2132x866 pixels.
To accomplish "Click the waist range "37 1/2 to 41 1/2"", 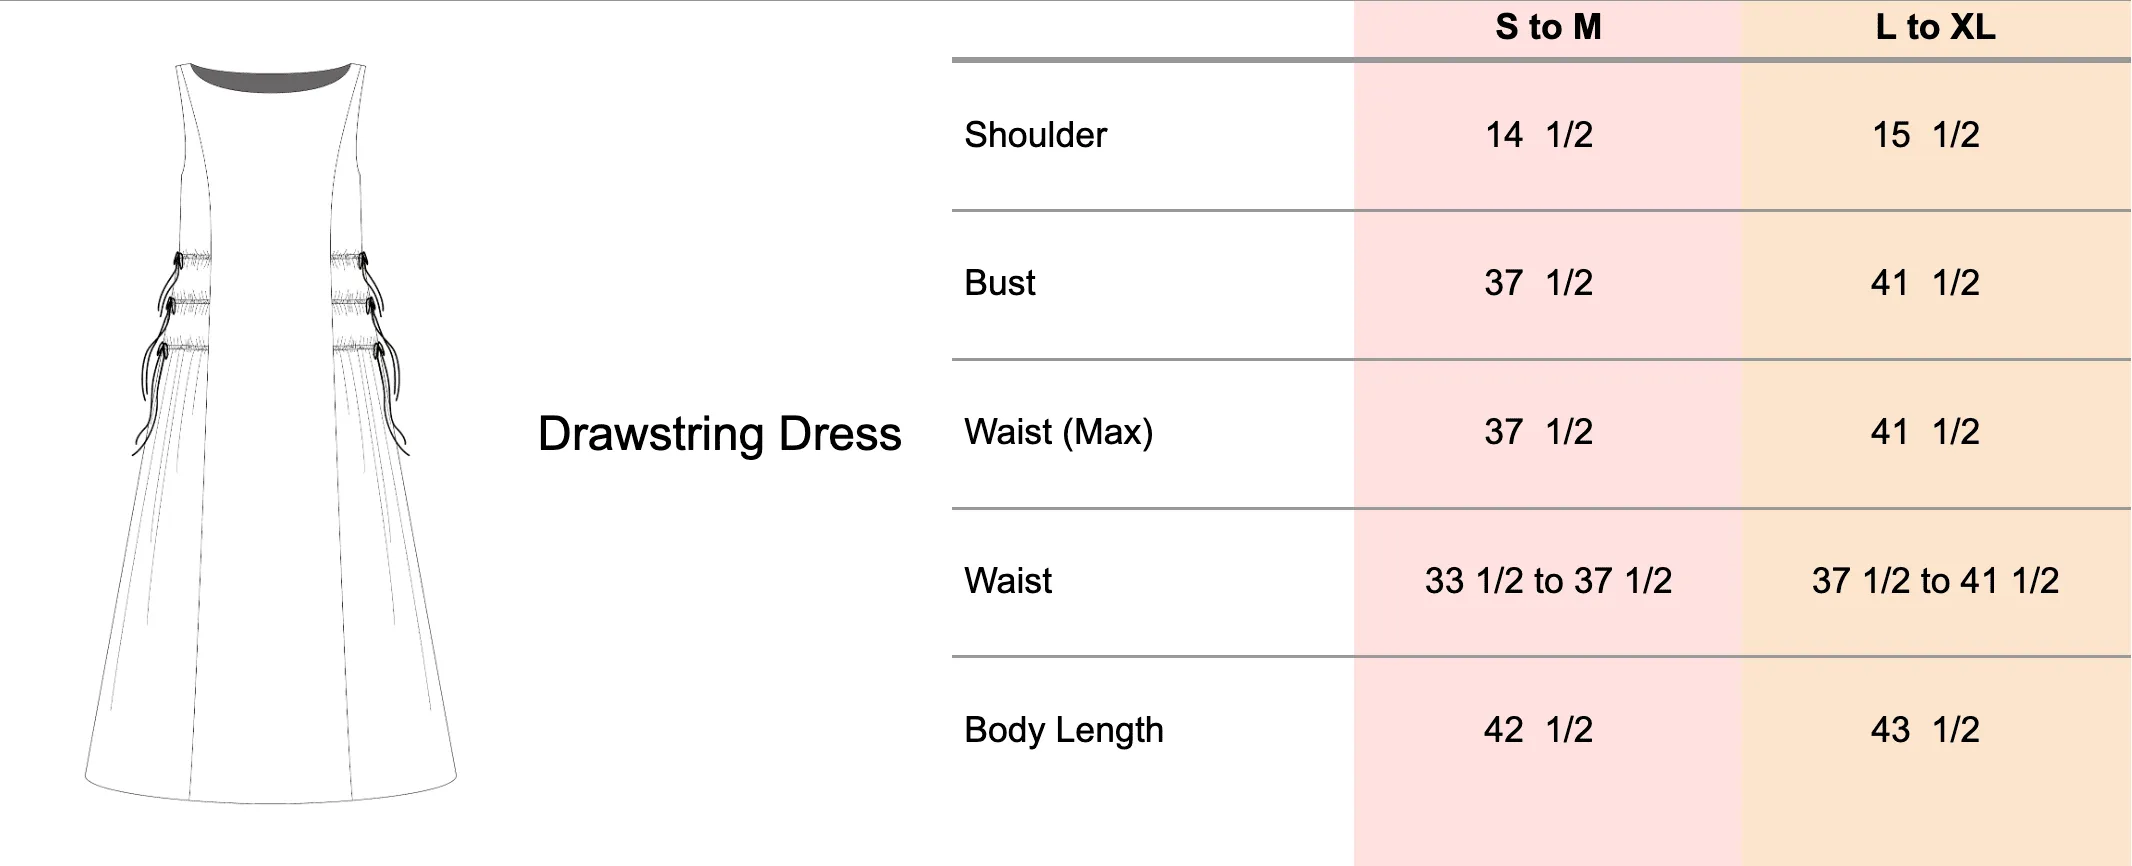I will pos(1935,581).
